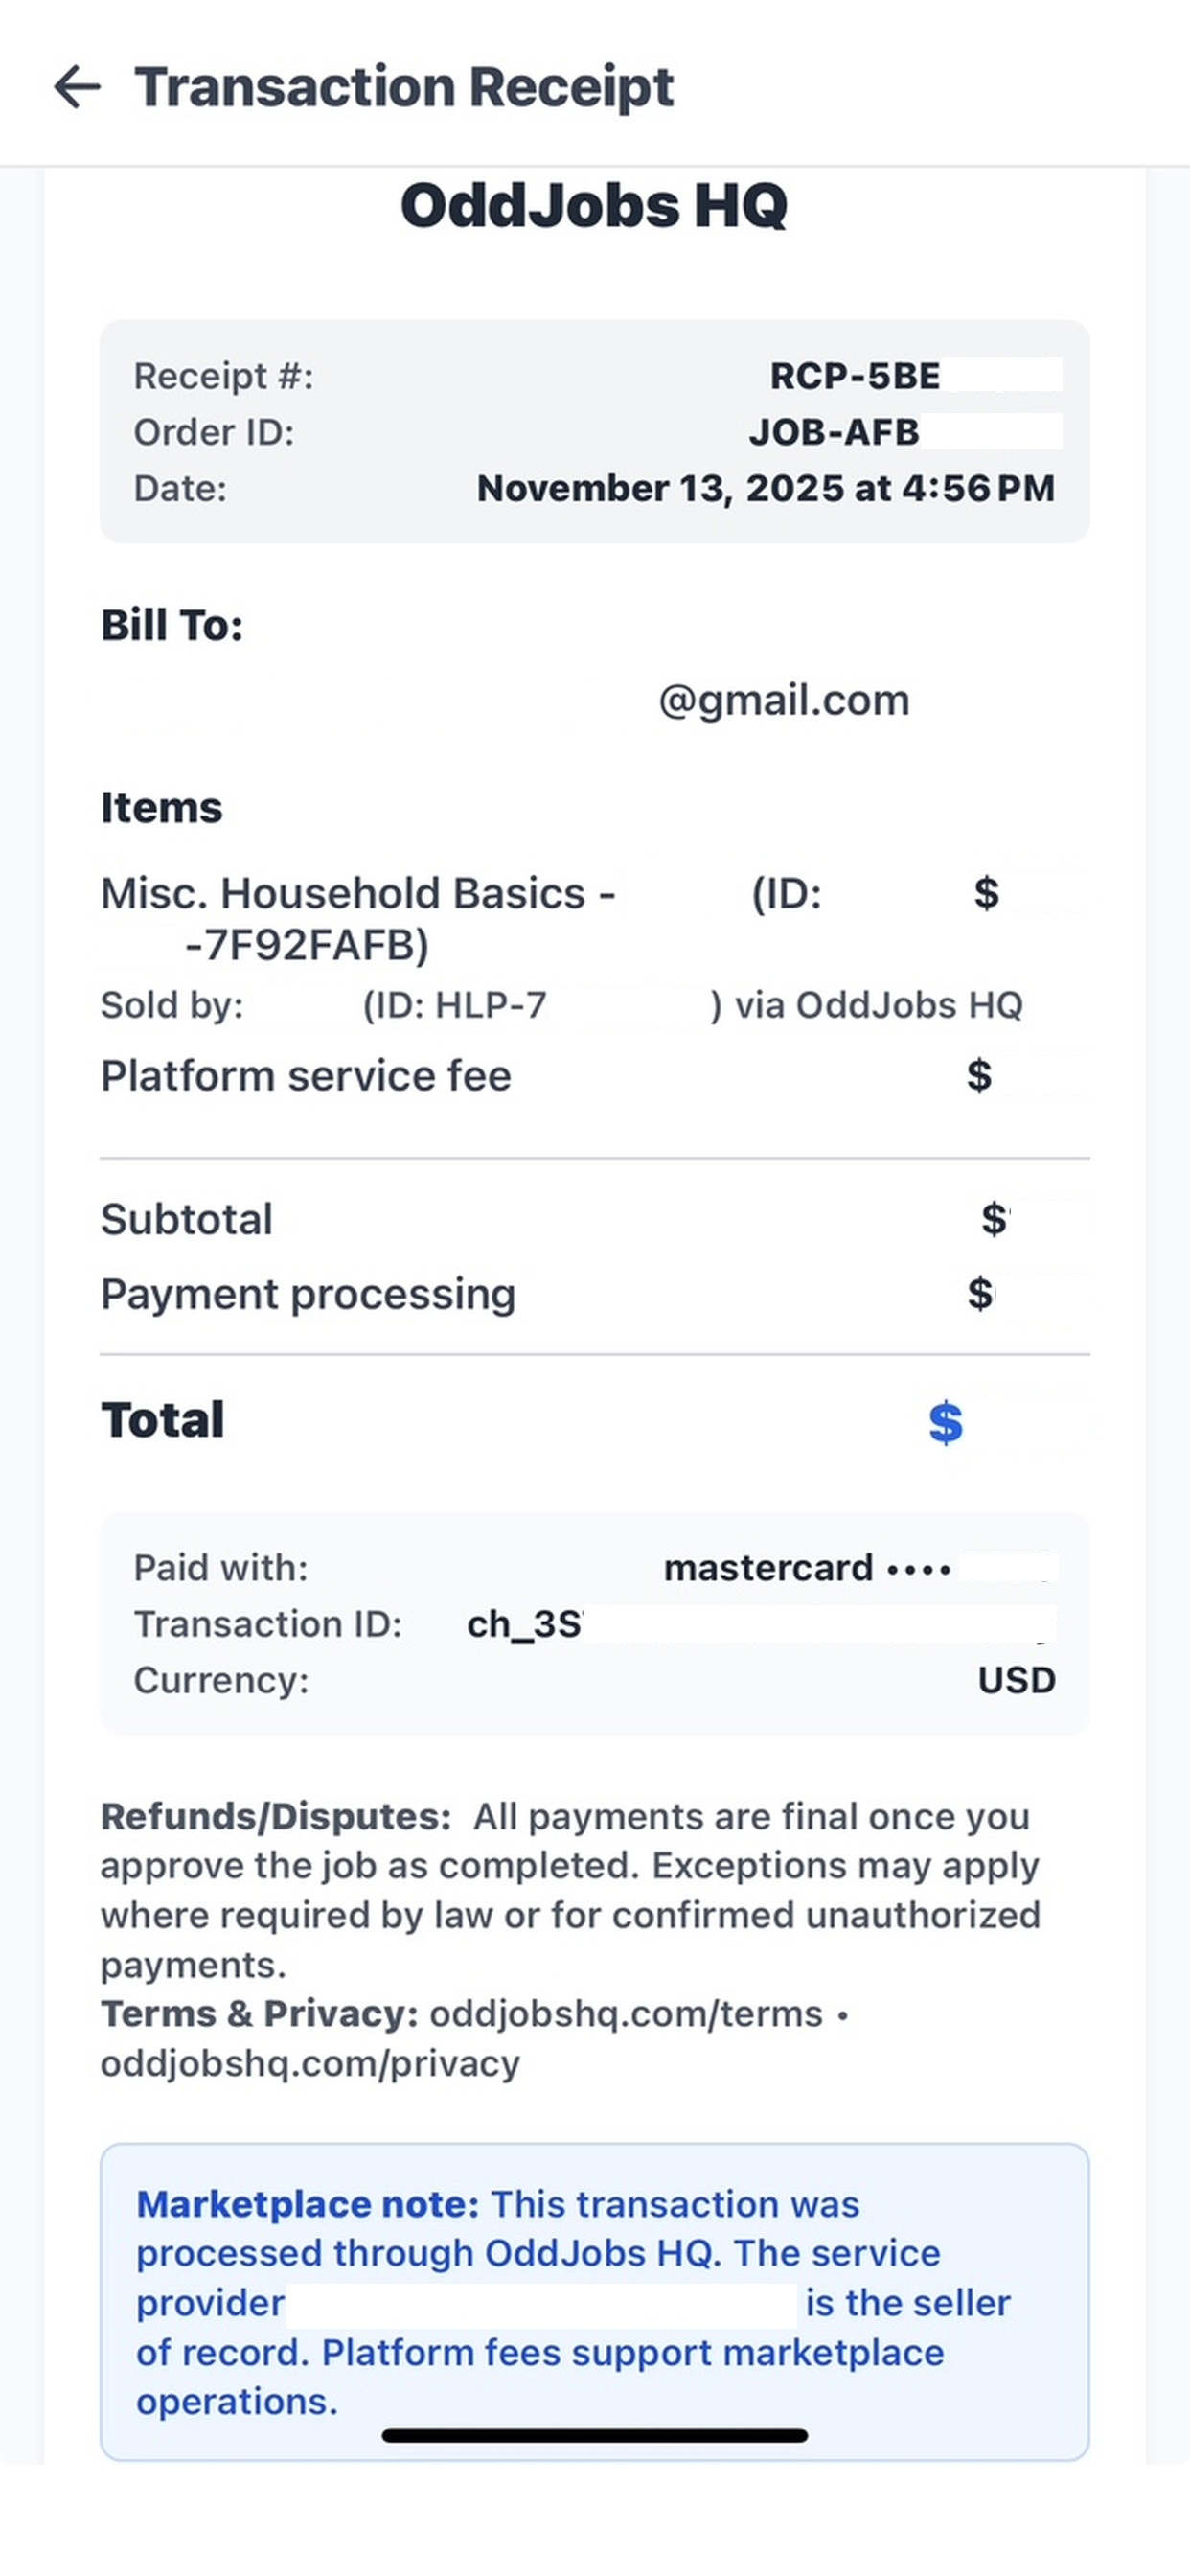
Task: Select the Transaction Receipt page title
Action: pos(404,86)
